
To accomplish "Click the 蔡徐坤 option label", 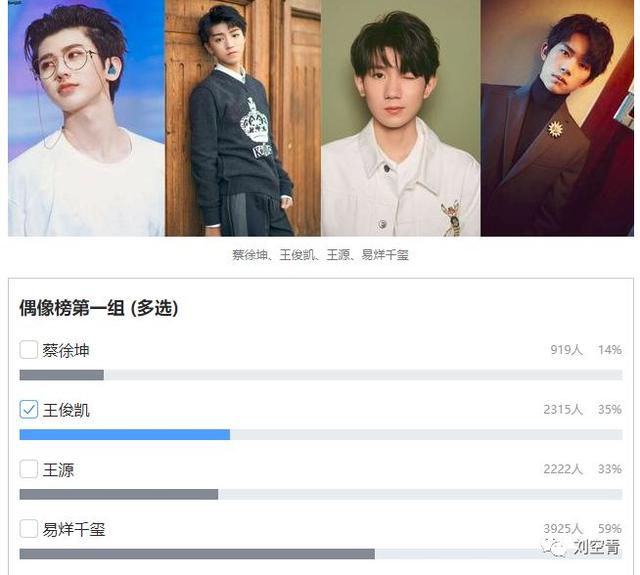I will 66,351.
